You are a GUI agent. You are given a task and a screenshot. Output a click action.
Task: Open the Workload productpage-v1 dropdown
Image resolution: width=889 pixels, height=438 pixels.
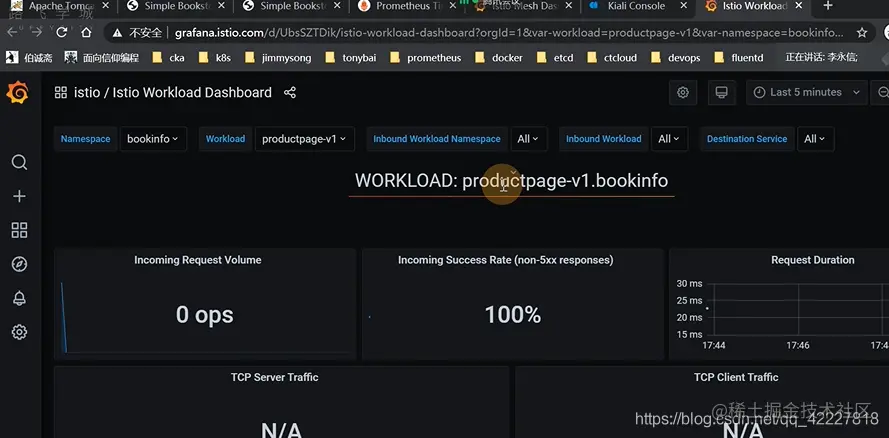click(x=304, y=139)
